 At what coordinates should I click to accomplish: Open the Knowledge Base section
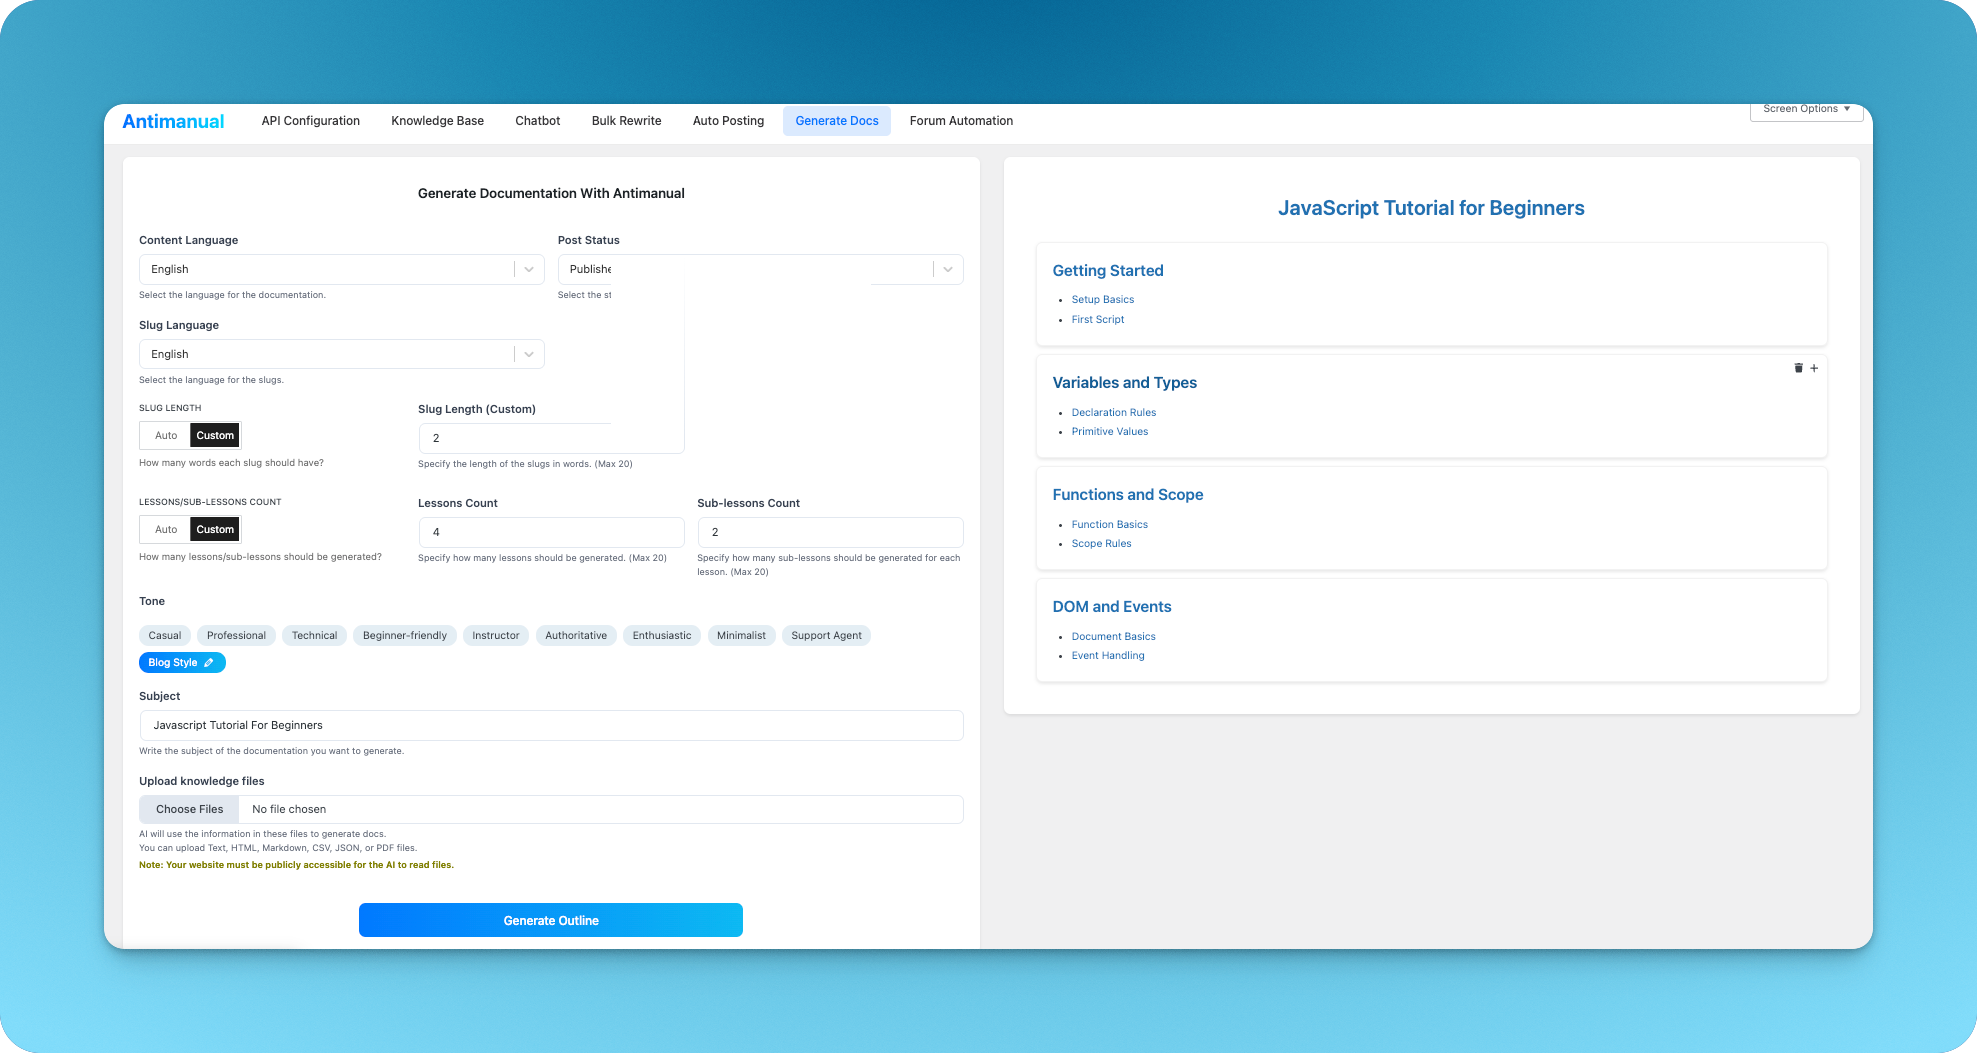point(437,120)
